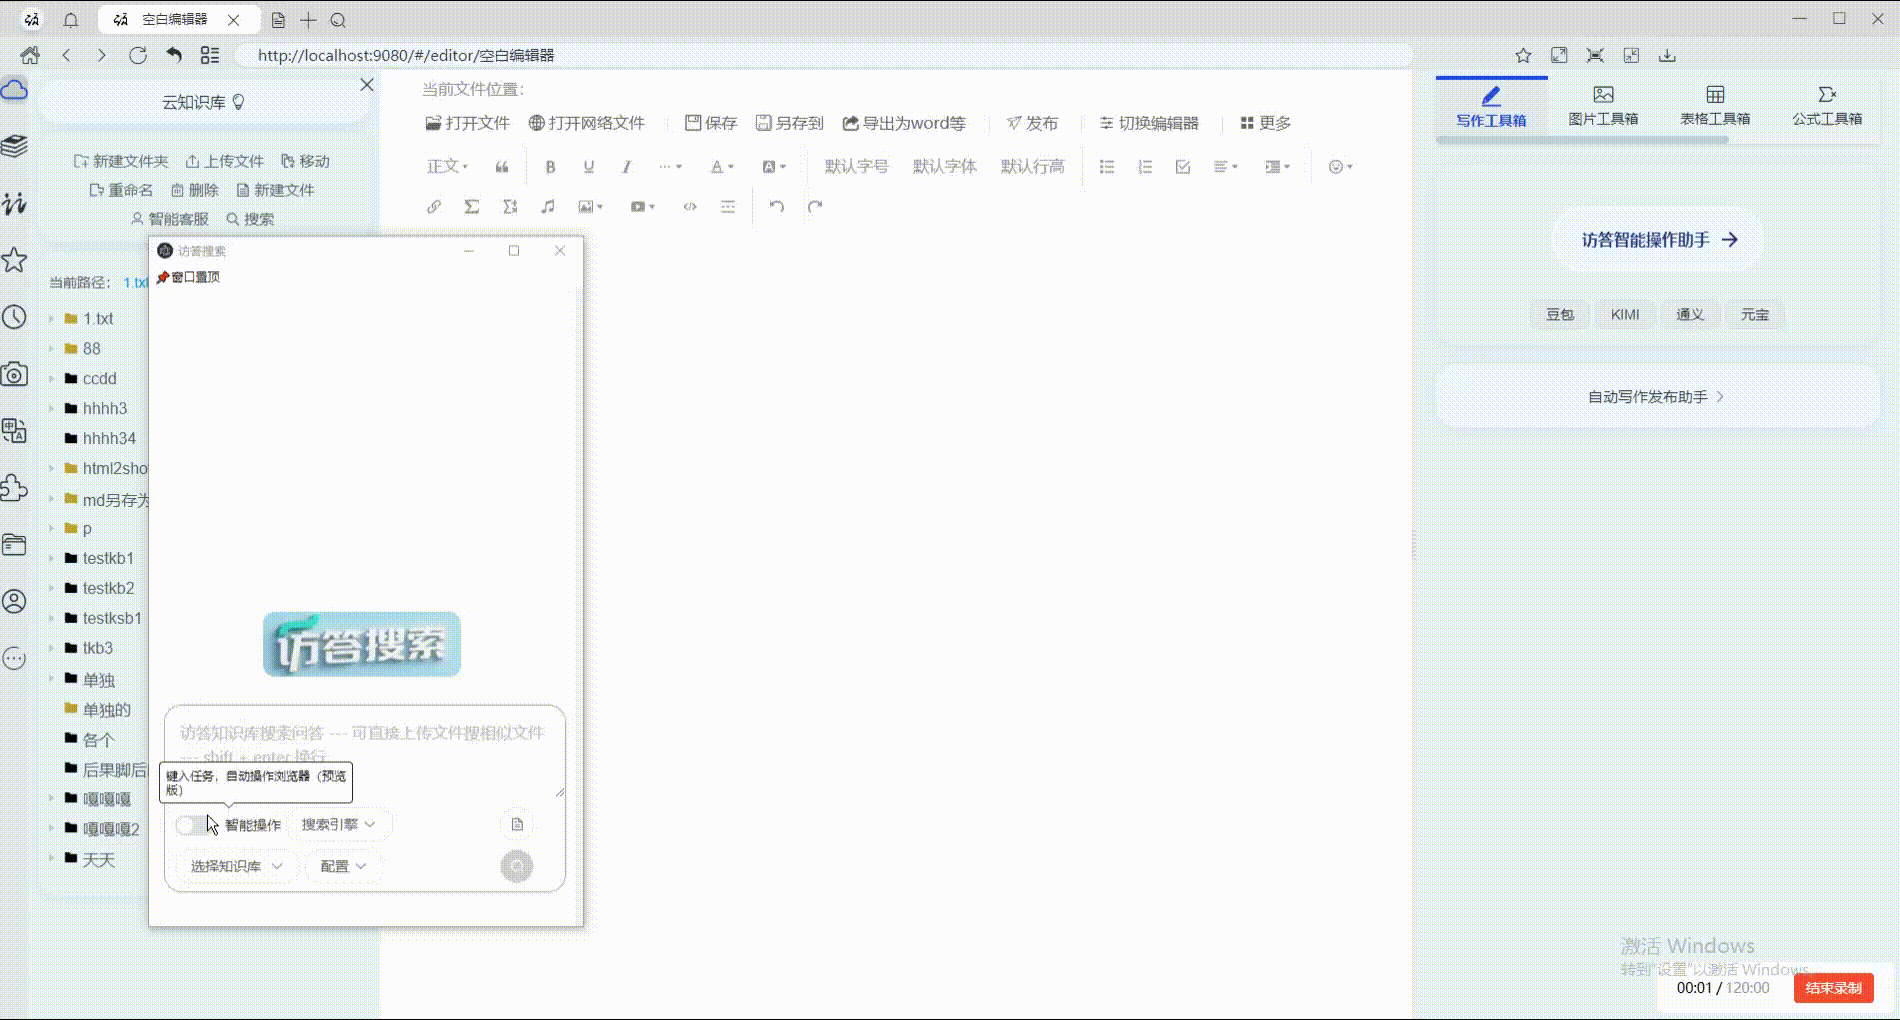This screenshot has height=1020, width=1900.
Task: Insert audio with the music note icon
Action: (548, 207)
